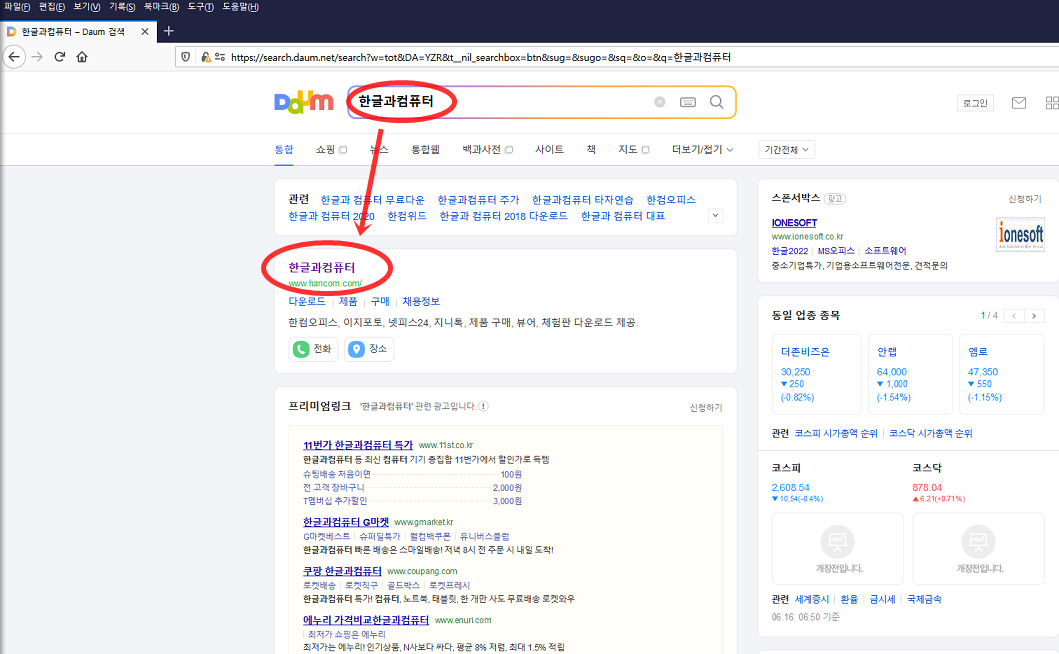Click the 다운로드 sublink

coord(307,301)
